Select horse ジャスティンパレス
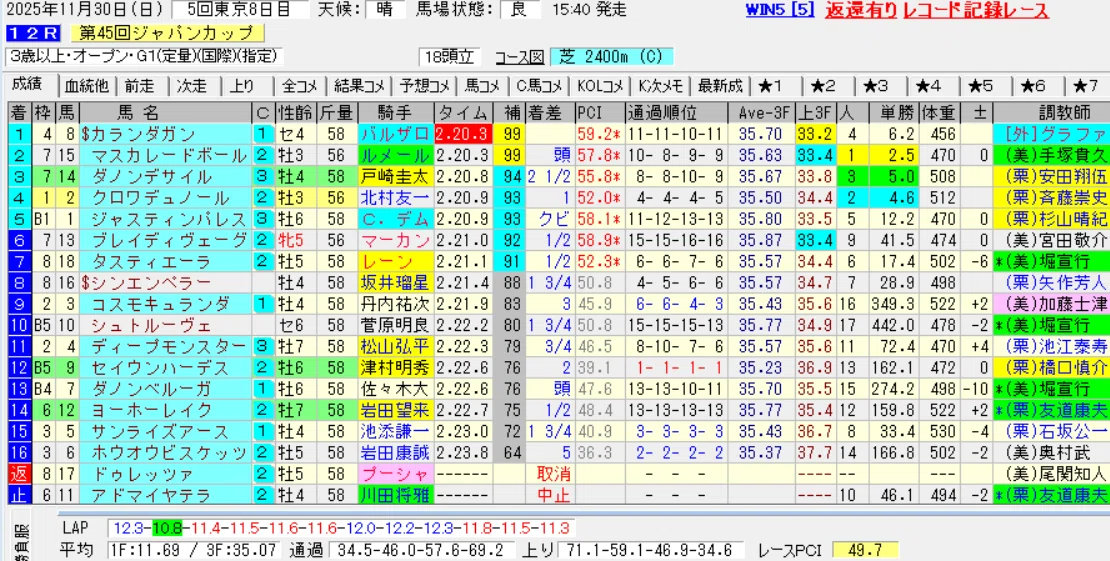 168,220
